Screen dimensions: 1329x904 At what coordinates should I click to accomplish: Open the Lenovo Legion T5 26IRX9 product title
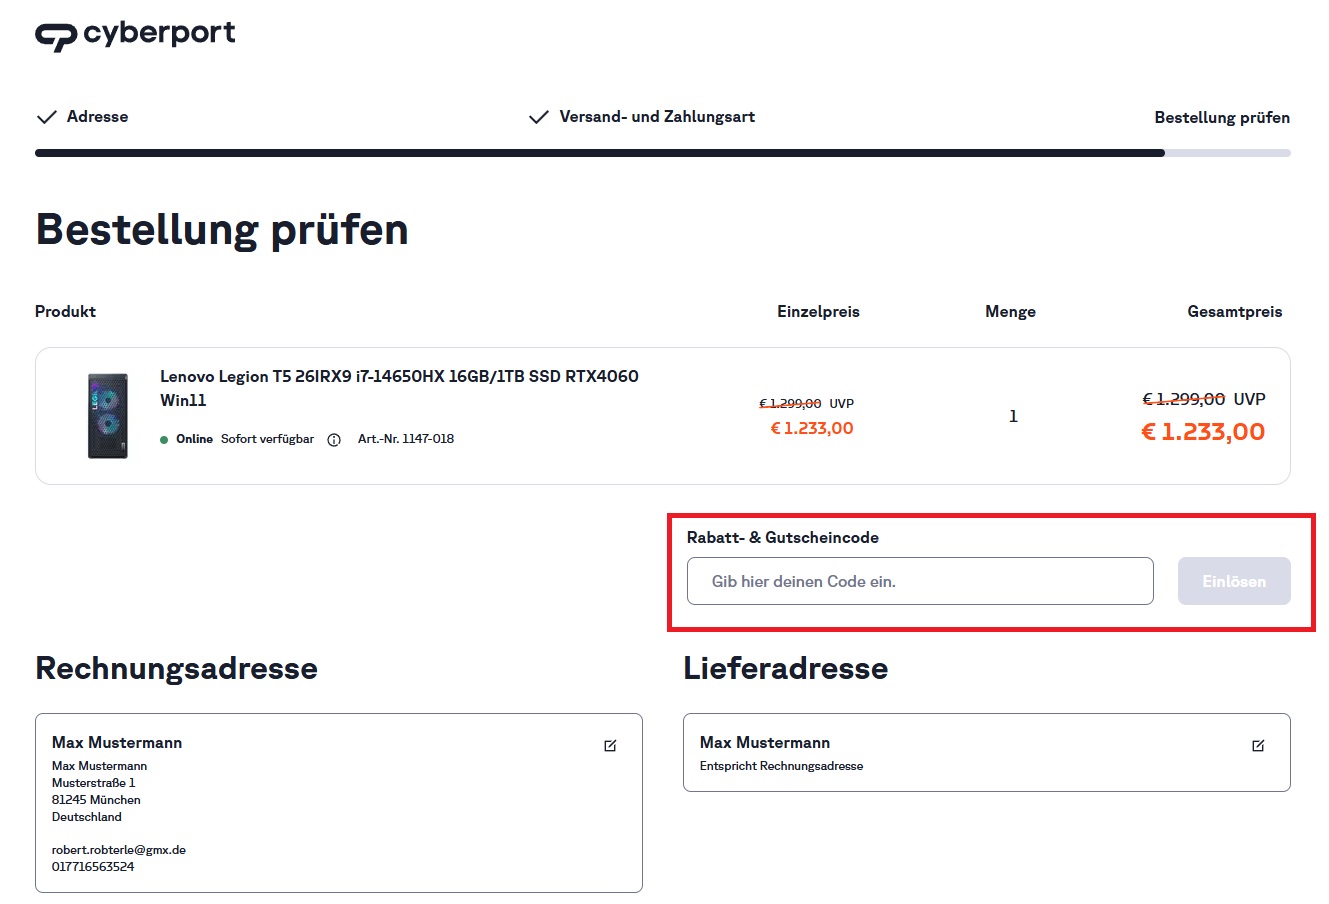pos(399,388)
